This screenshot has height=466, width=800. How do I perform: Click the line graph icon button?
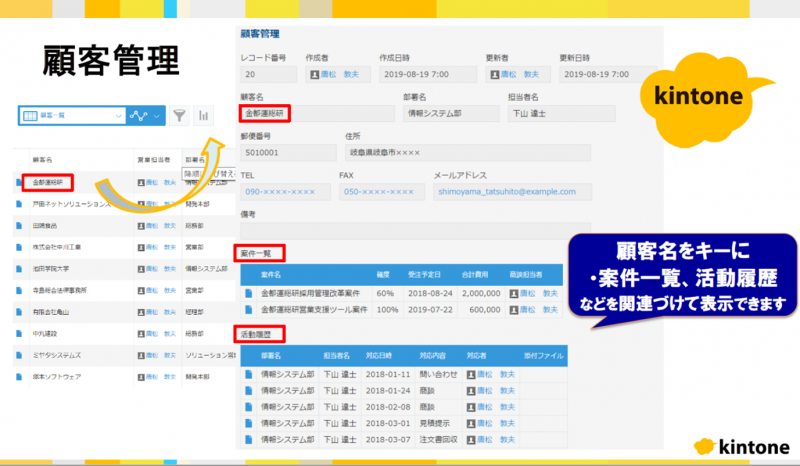[x=138, y=116]
